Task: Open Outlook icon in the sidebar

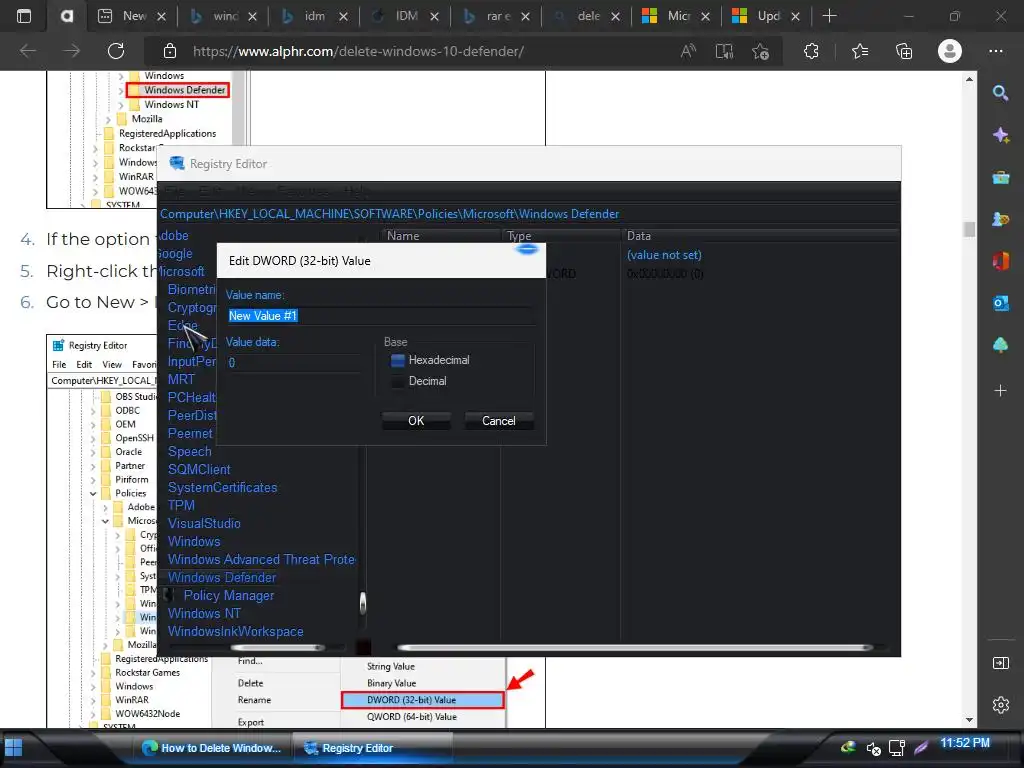Action: pos(1000,303)
